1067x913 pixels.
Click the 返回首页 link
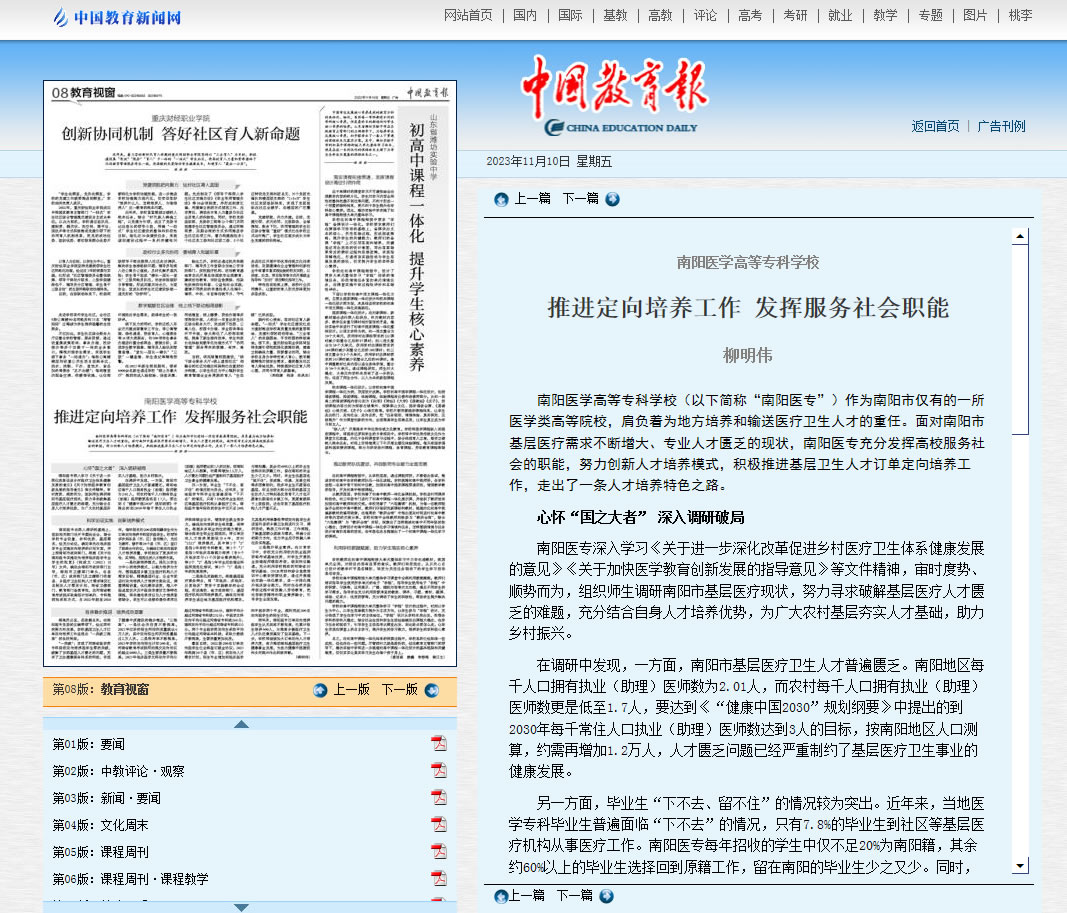tap(935, 126)
